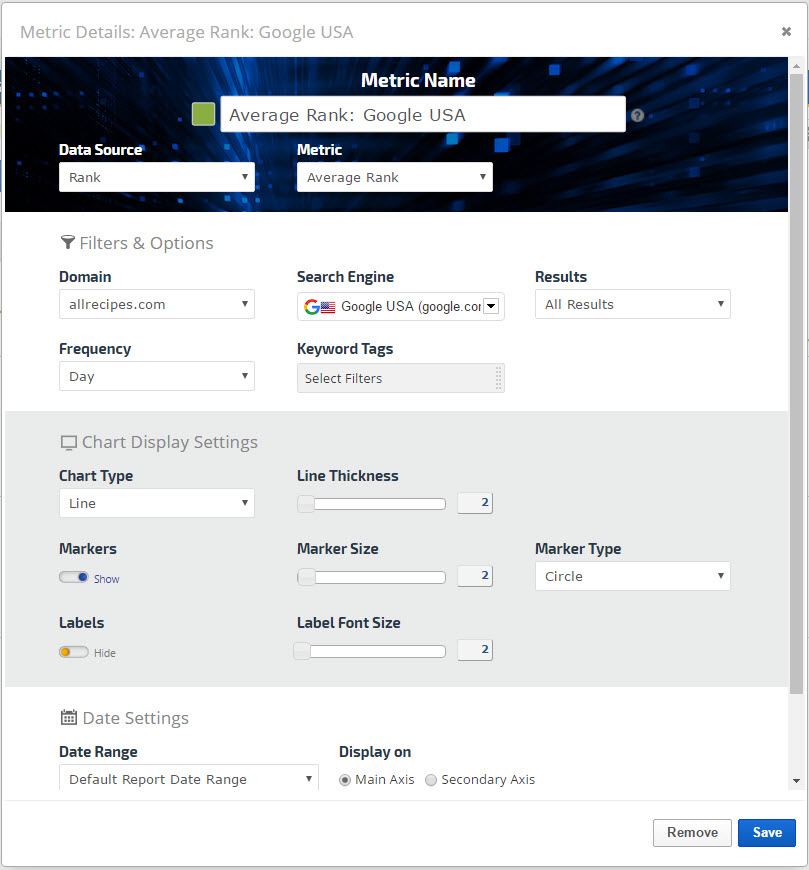The width and height of the screenshot is (809, 870).
Task: Open the green metric color swatch
Action: (203, 114)
